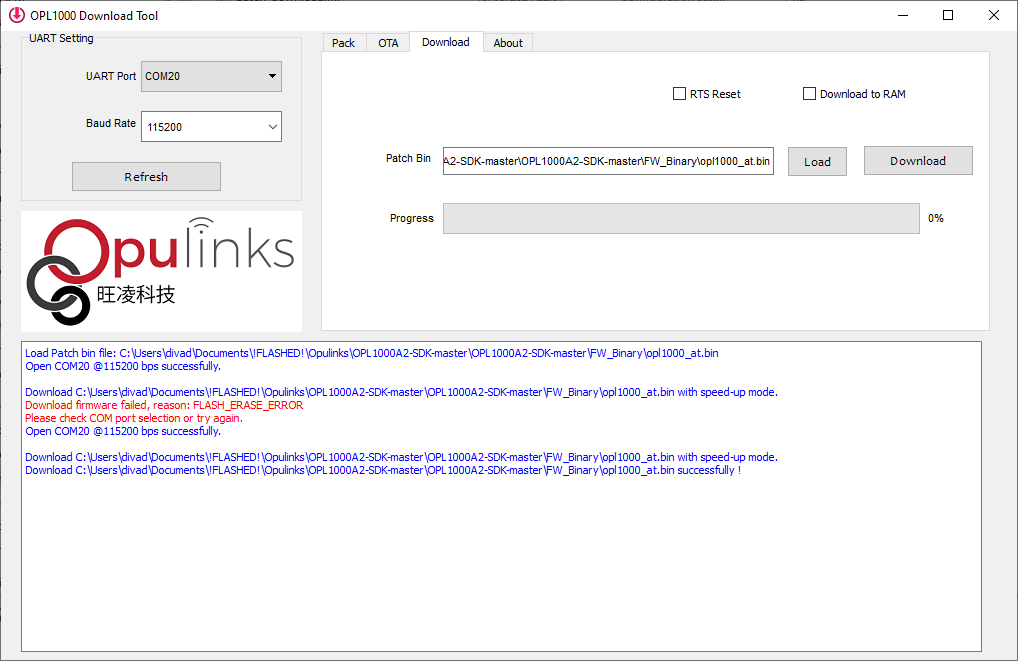Click the 'successfully !' download log line

[383, 470]
